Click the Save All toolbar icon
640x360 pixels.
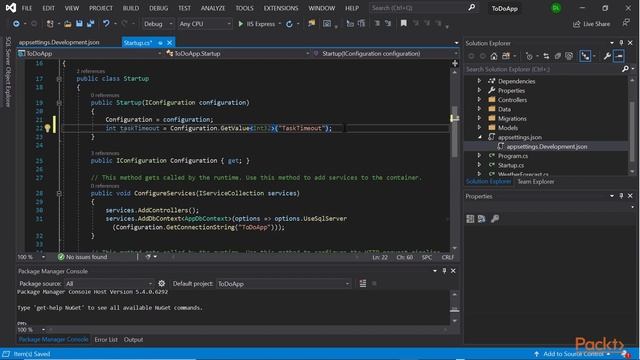90,24
